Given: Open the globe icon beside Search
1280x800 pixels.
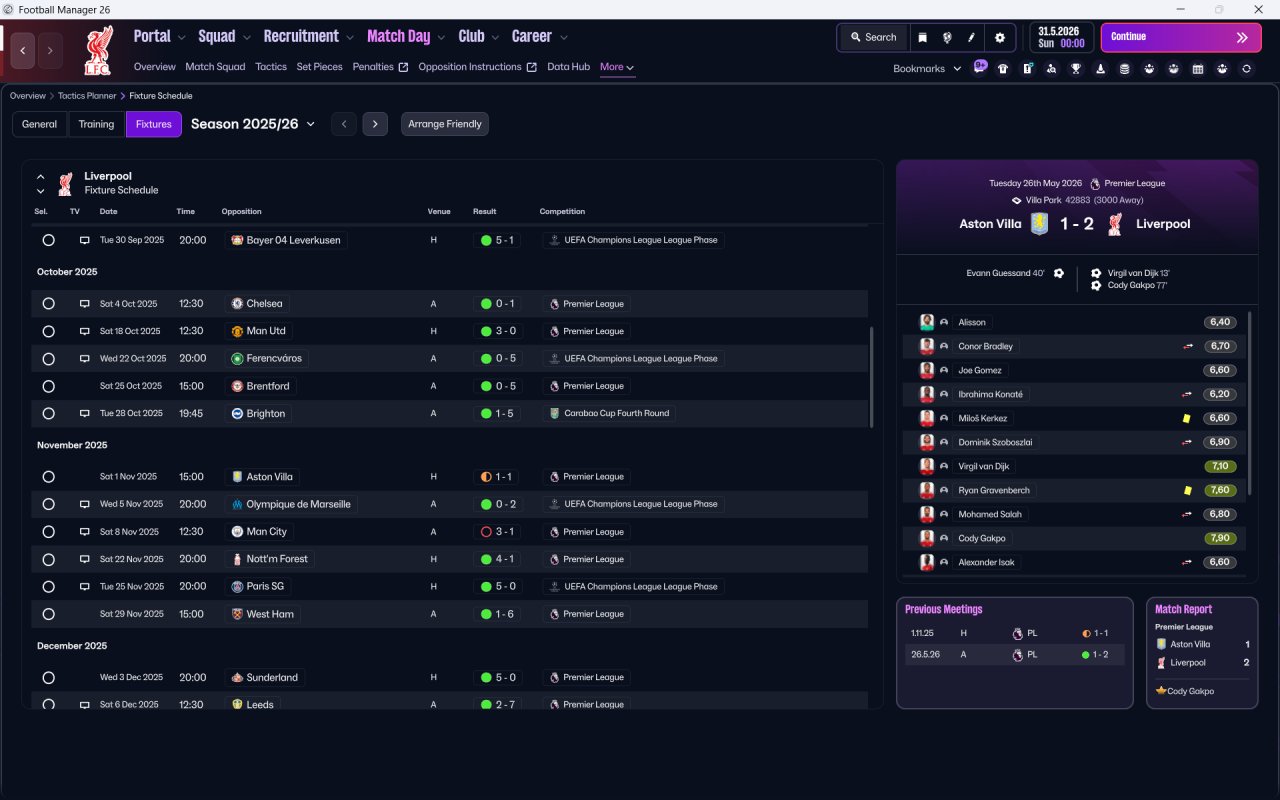Looking at the screenshot, I should click(x=947, y=37).
